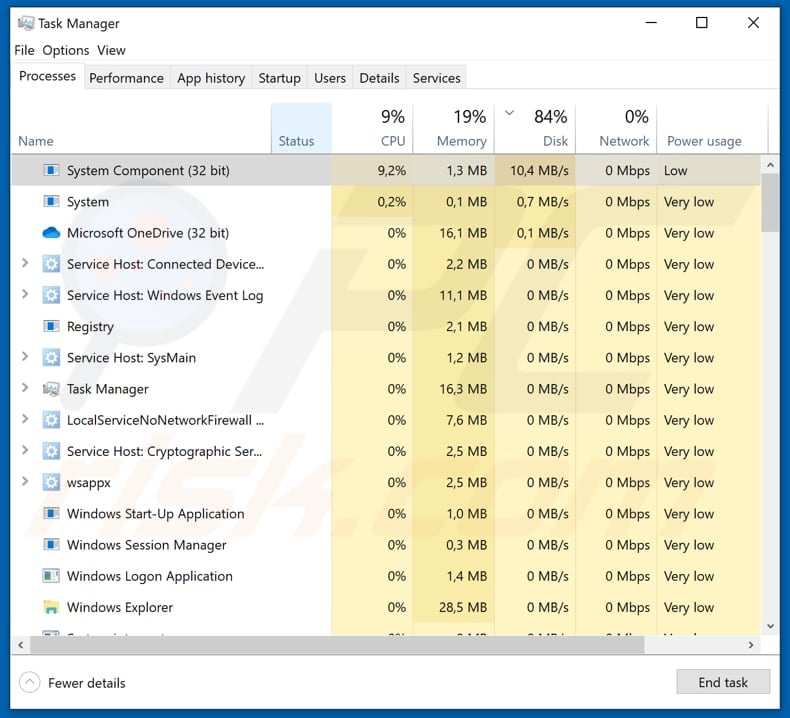Click the Microsoft OneDrive cloud icon
This screenshot has width=790, height=718.
(x=51, y=233)
